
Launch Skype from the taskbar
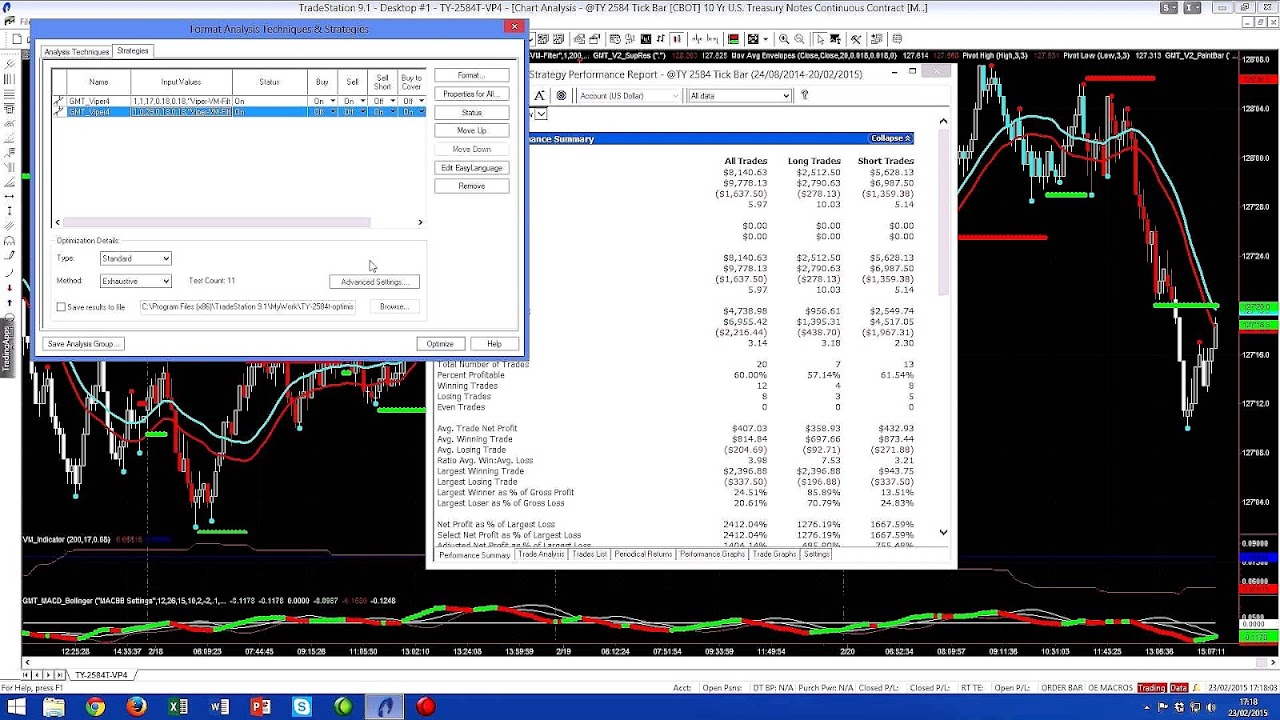(301, 707)
